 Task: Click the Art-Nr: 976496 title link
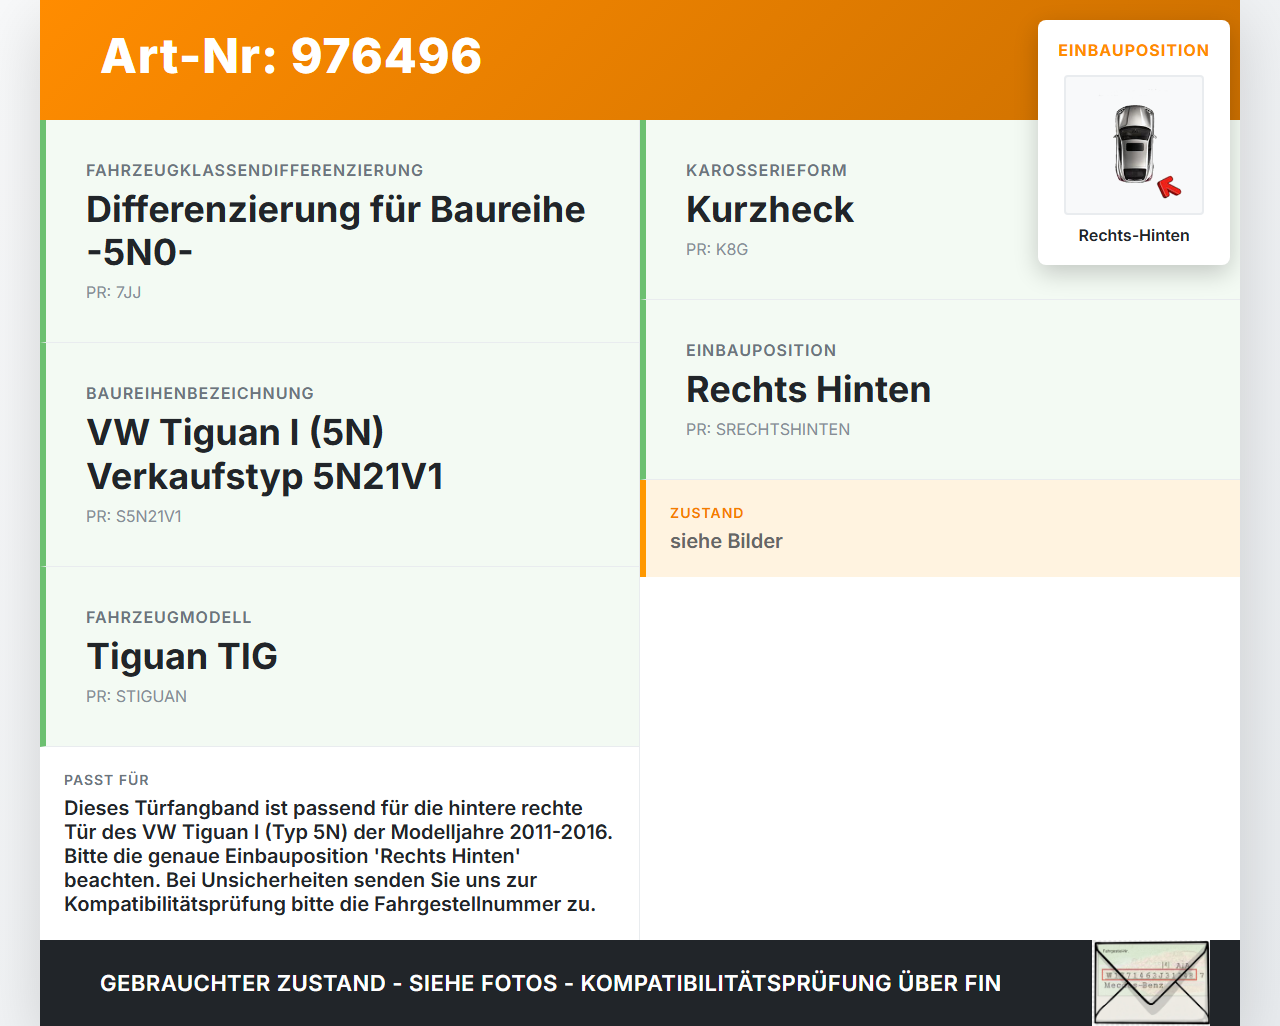click(290, 57)
